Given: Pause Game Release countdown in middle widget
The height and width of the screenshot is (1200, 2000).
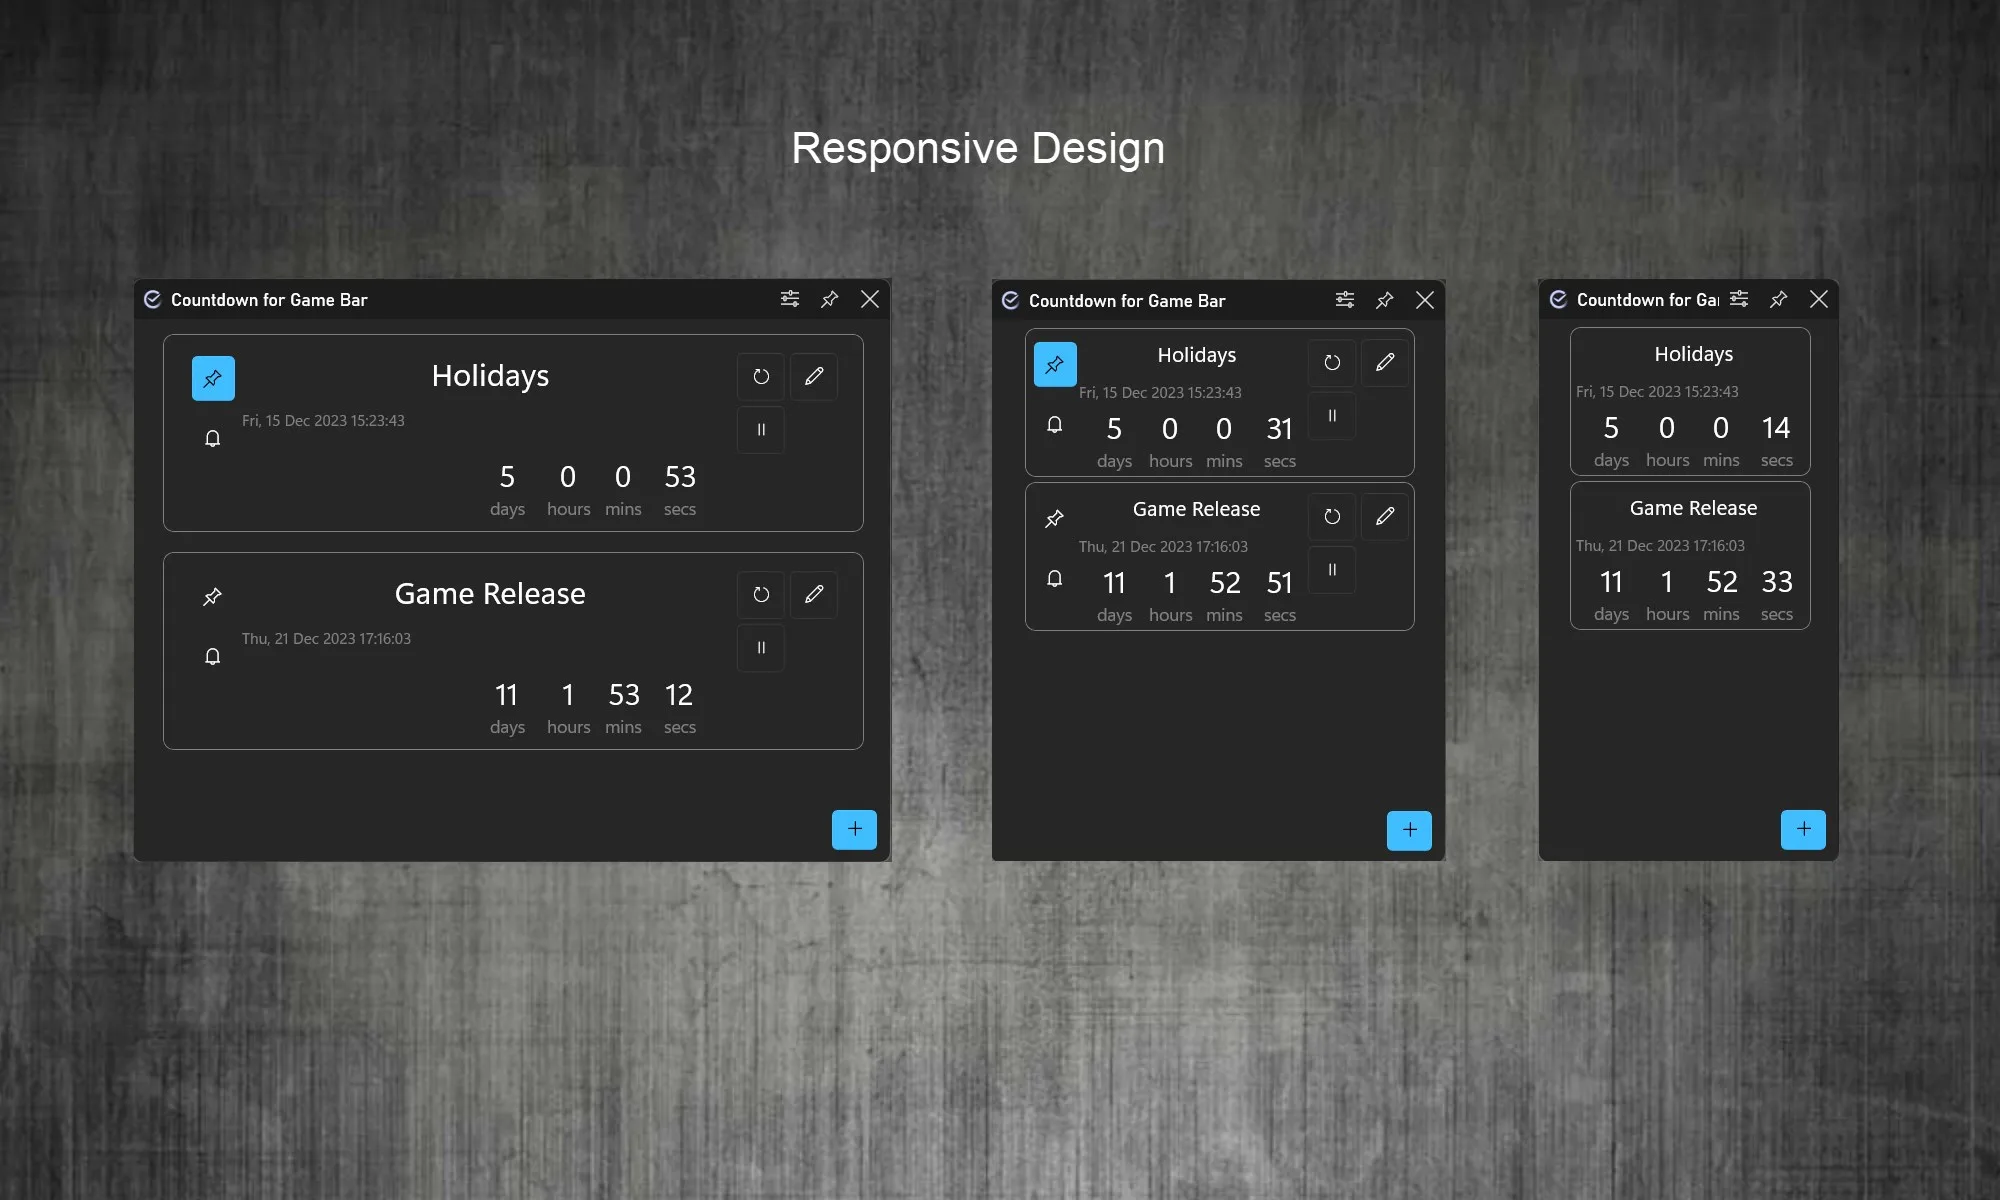Looking at the screenshot, I should click(1332, 570).
